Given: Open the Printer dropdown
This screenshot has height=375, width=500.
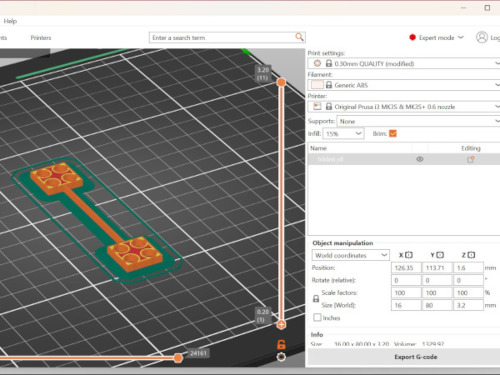Looking at the screenshot, I should coord(404,106).
